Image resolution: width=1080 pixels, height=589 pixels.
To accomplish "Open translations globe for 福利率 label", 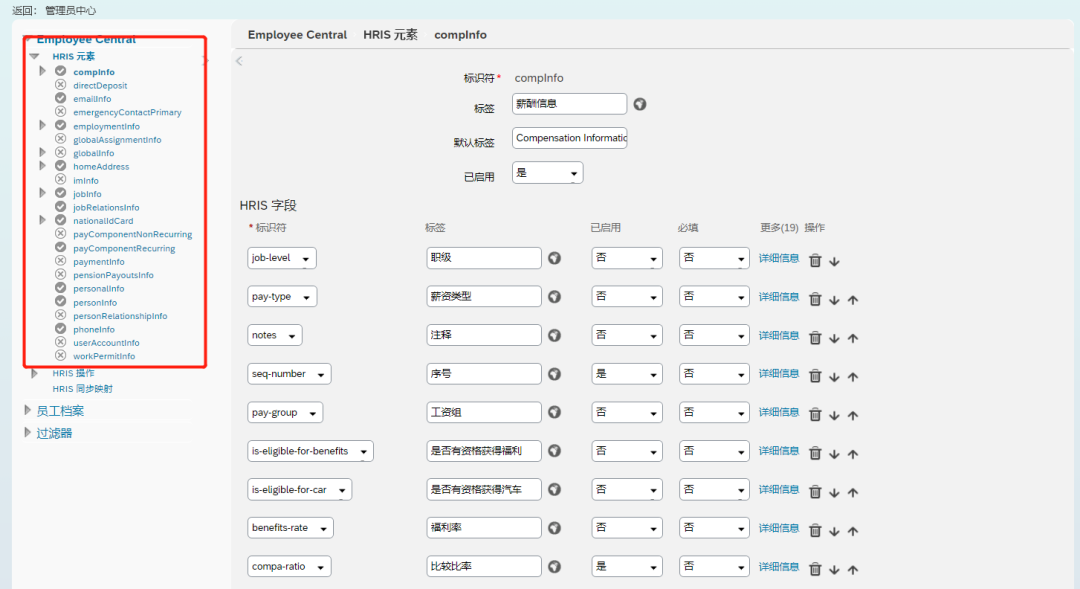I will pyautogui.click(x=554, y=528).
